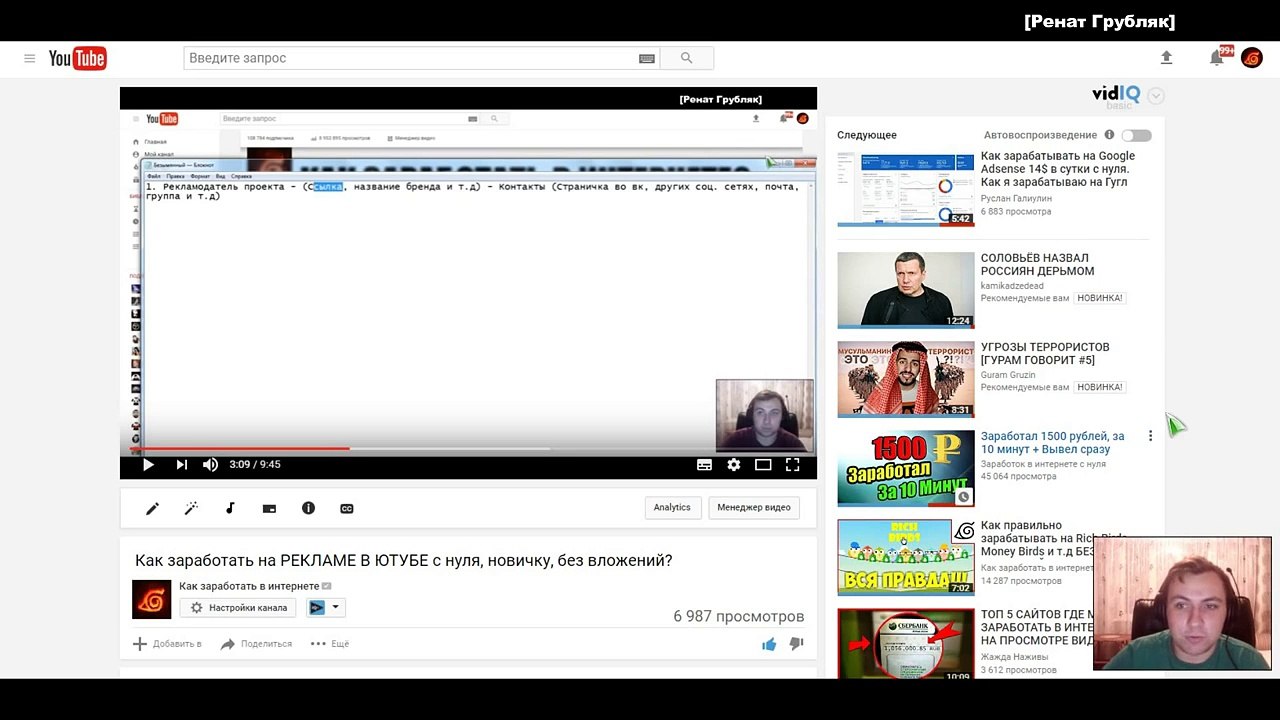Switch to theater mode
This screenshot has width=1280, height=720.
(x=763, y=464)
